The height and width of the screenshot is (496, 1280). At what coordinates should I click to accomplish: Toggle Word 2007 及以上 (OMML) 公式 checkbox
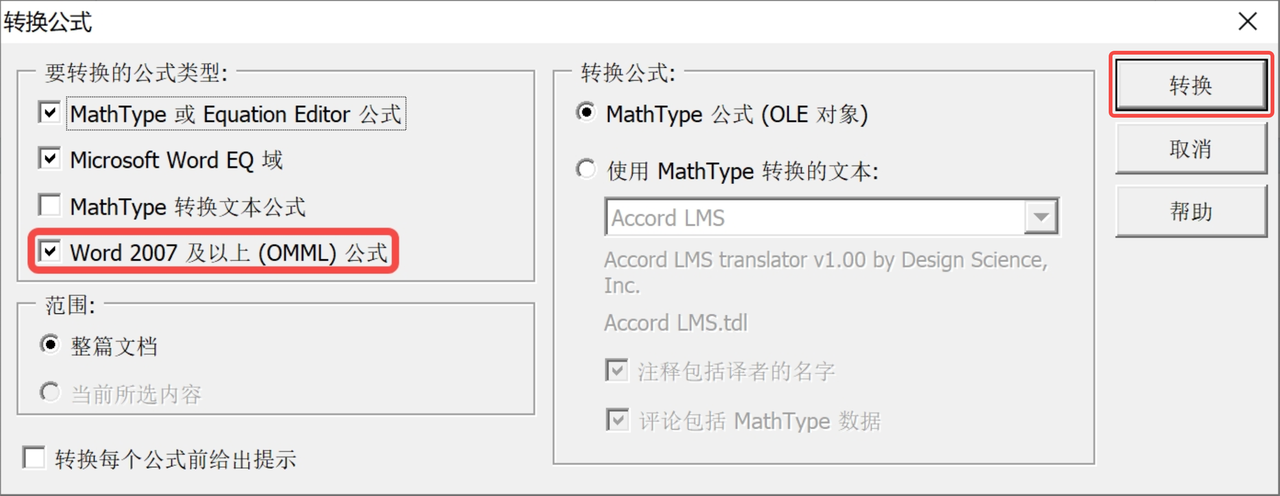49,252
